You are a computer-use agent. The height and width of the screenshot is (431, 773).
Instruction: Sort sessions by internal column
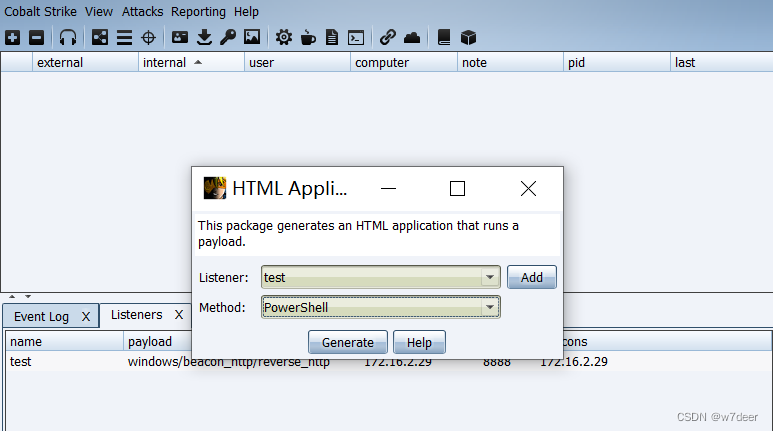tap(191, 63)
